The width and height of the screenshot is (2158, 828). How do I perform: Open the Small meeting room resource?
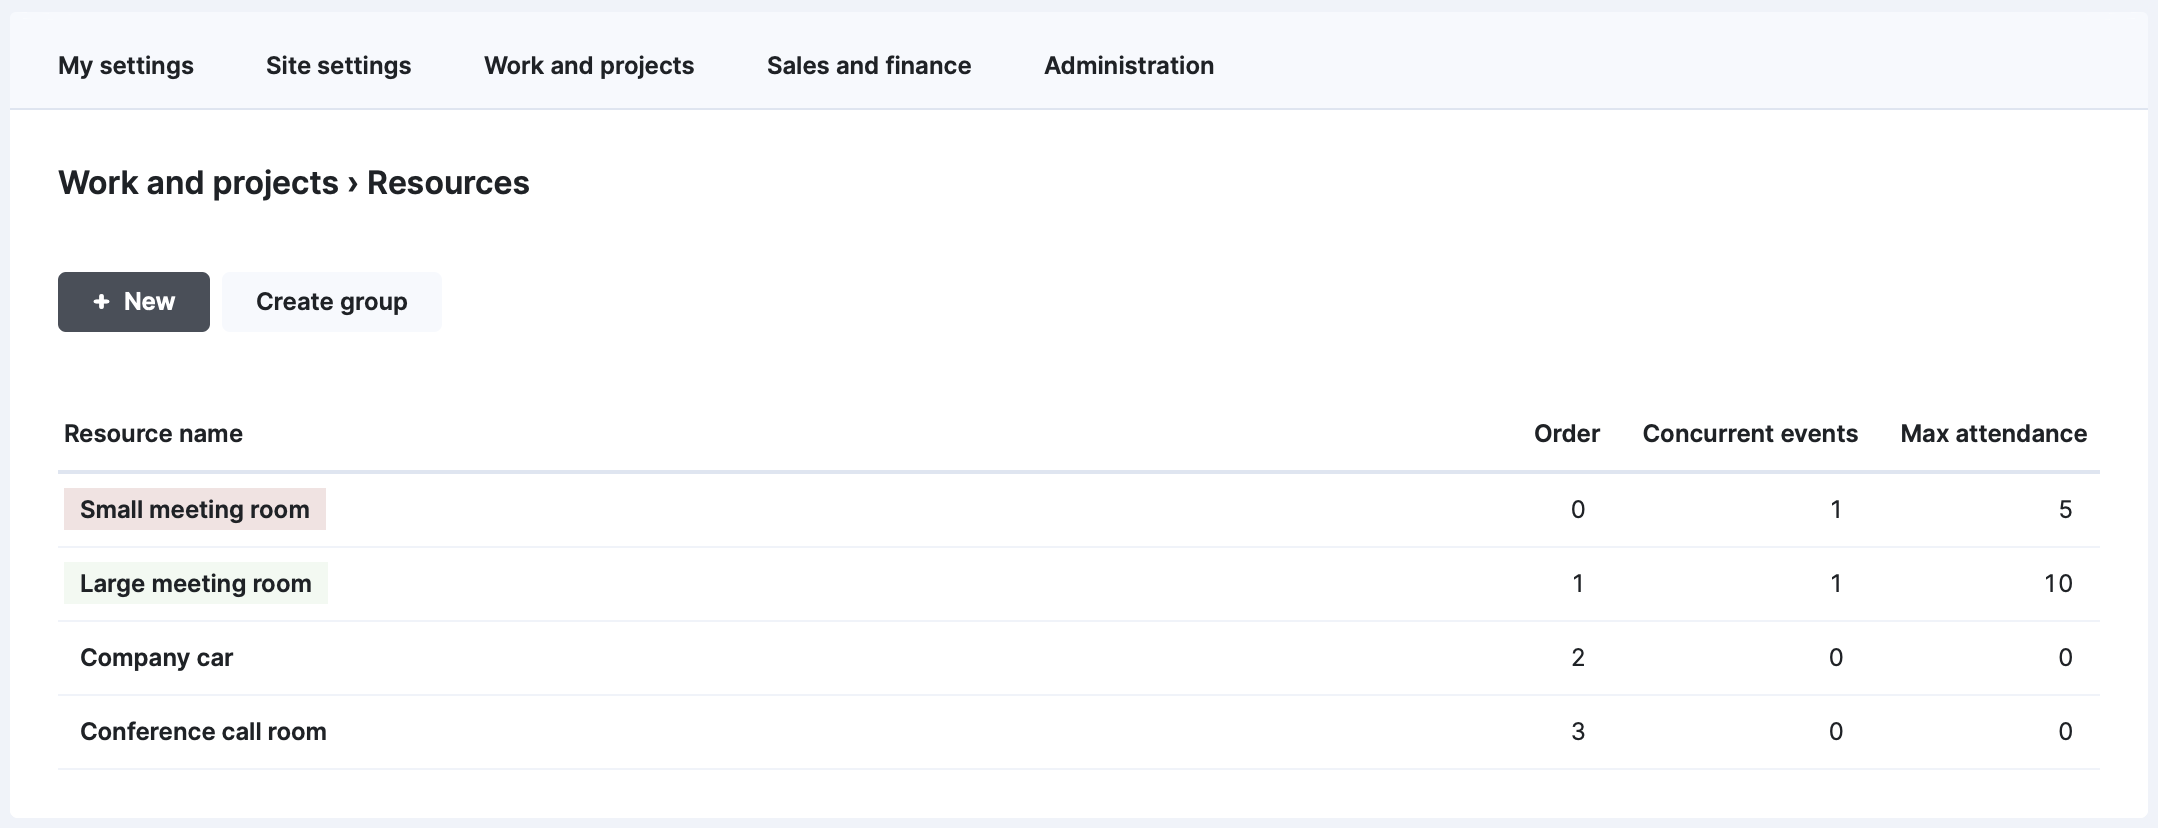point(195,509)
